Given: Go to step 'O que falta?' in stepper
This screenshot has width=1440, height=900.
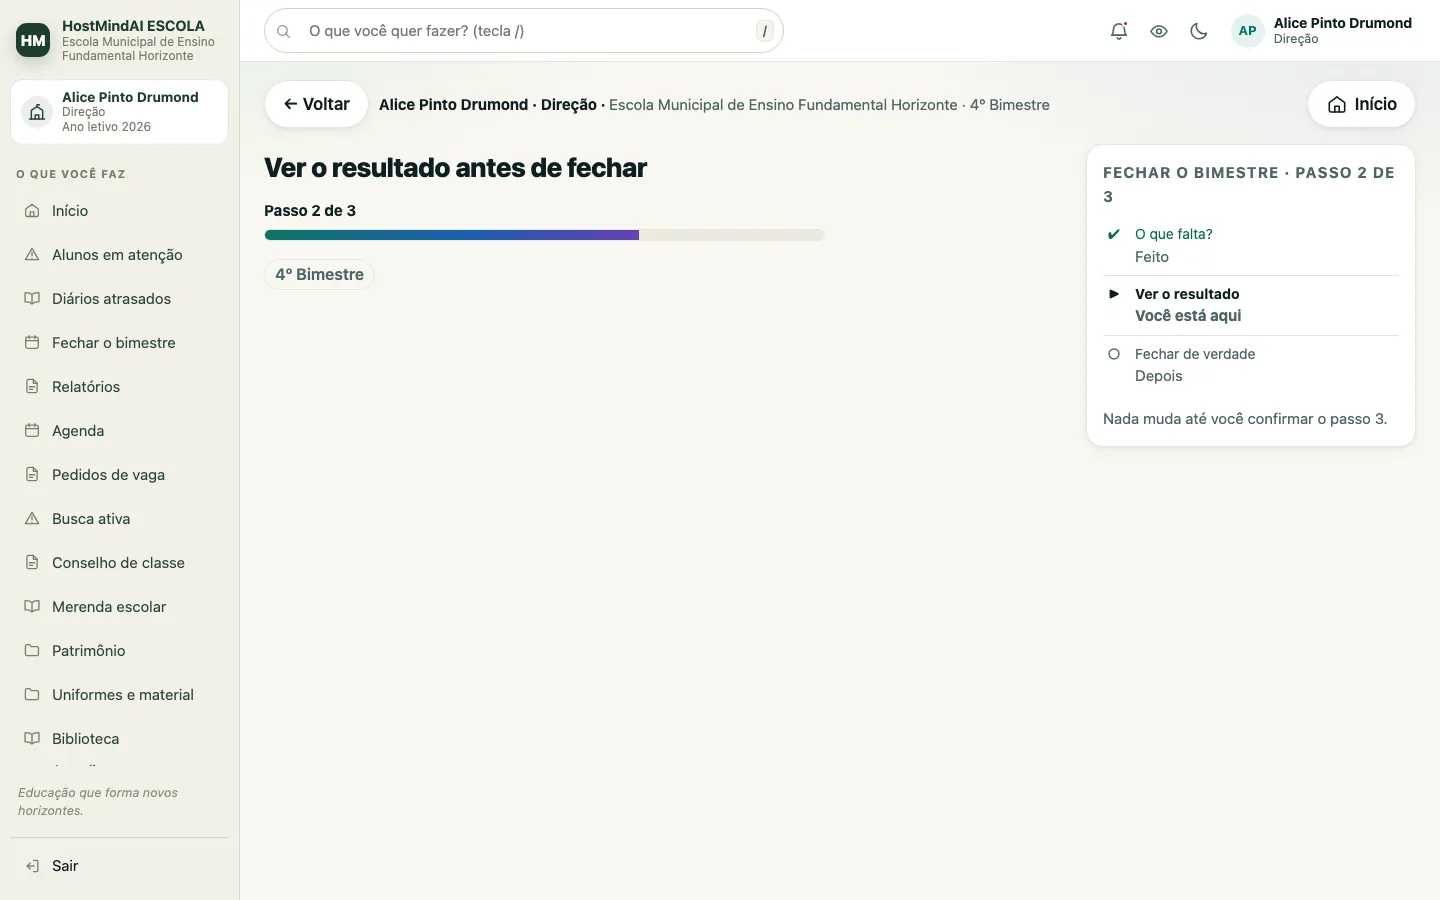Looking at the screenshot, I should pos(1251,245).
